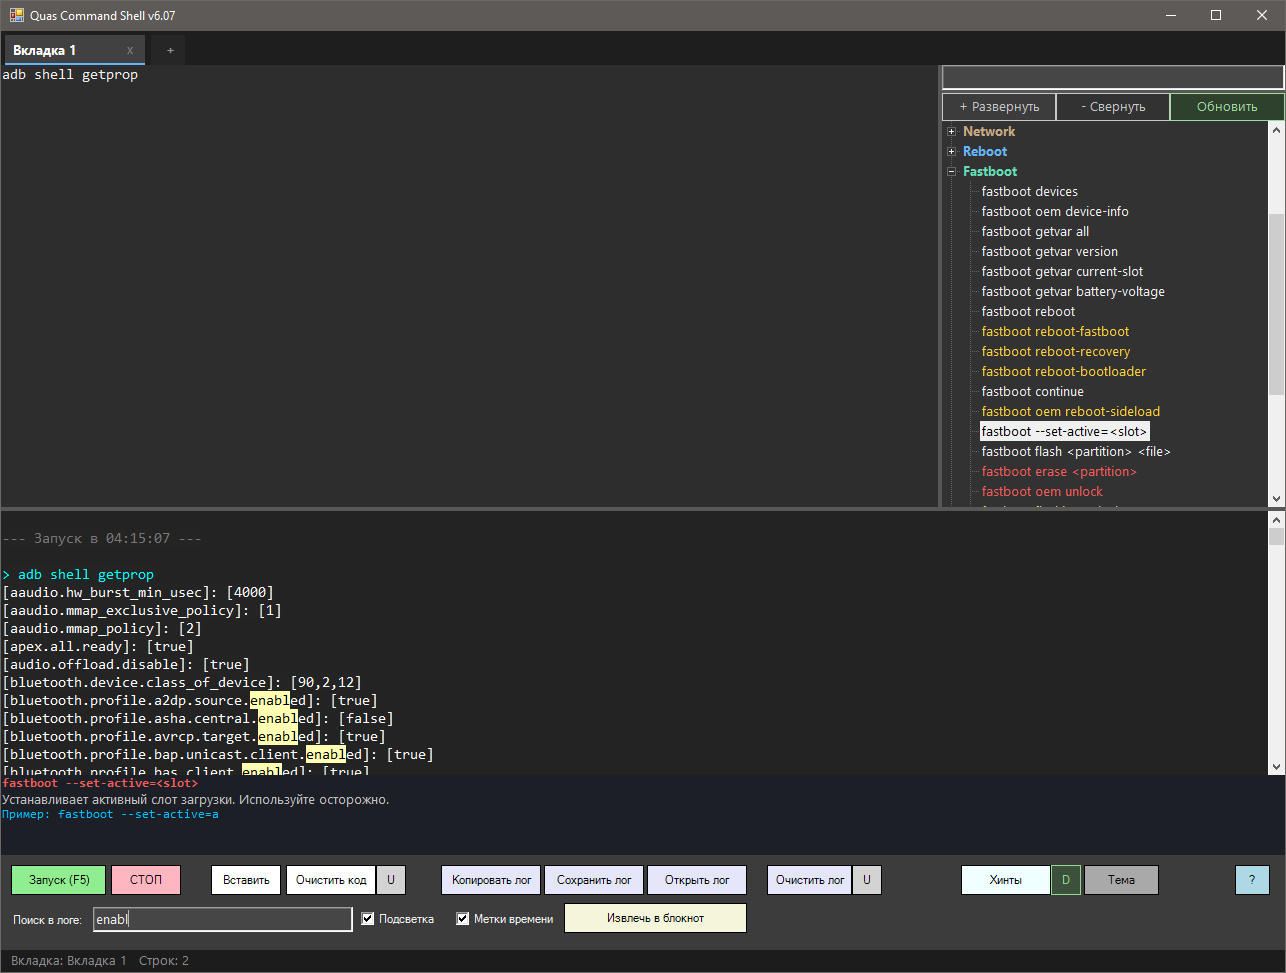Click the Извлечь в блокнот button
The image size is (1286, 973).
coord(655,918)
